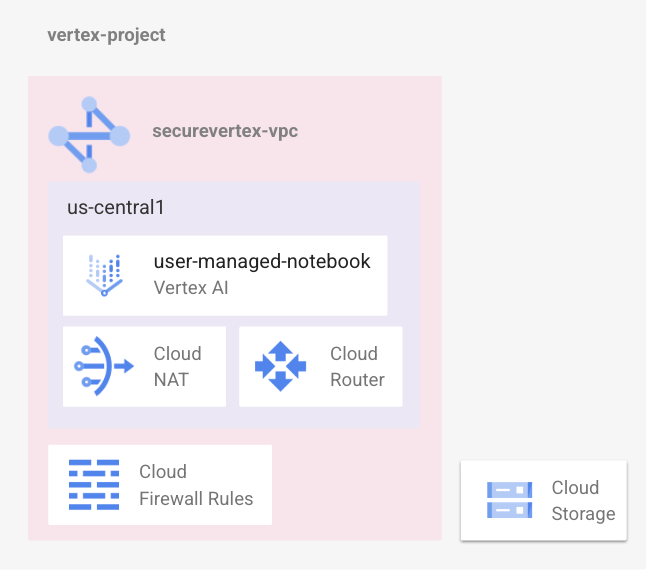The image size is (648, 572).
Task: Select the Cloud Router icon
Action: (x=280, y=366)
